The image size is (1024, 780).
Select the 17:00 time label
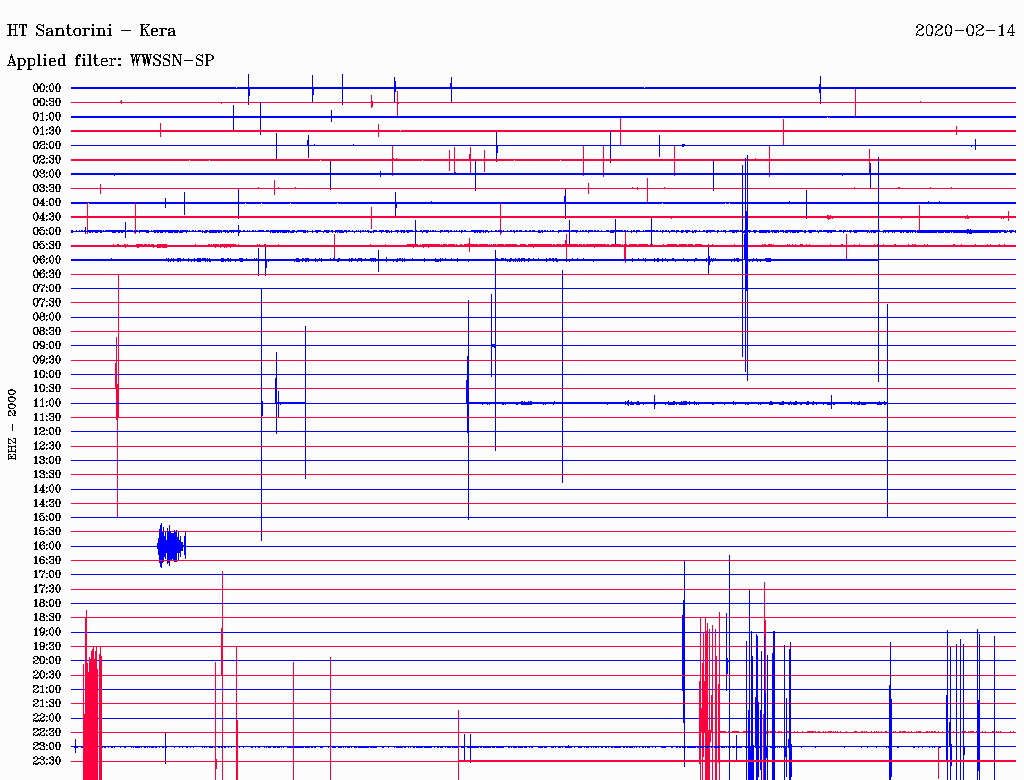[47, 574]
